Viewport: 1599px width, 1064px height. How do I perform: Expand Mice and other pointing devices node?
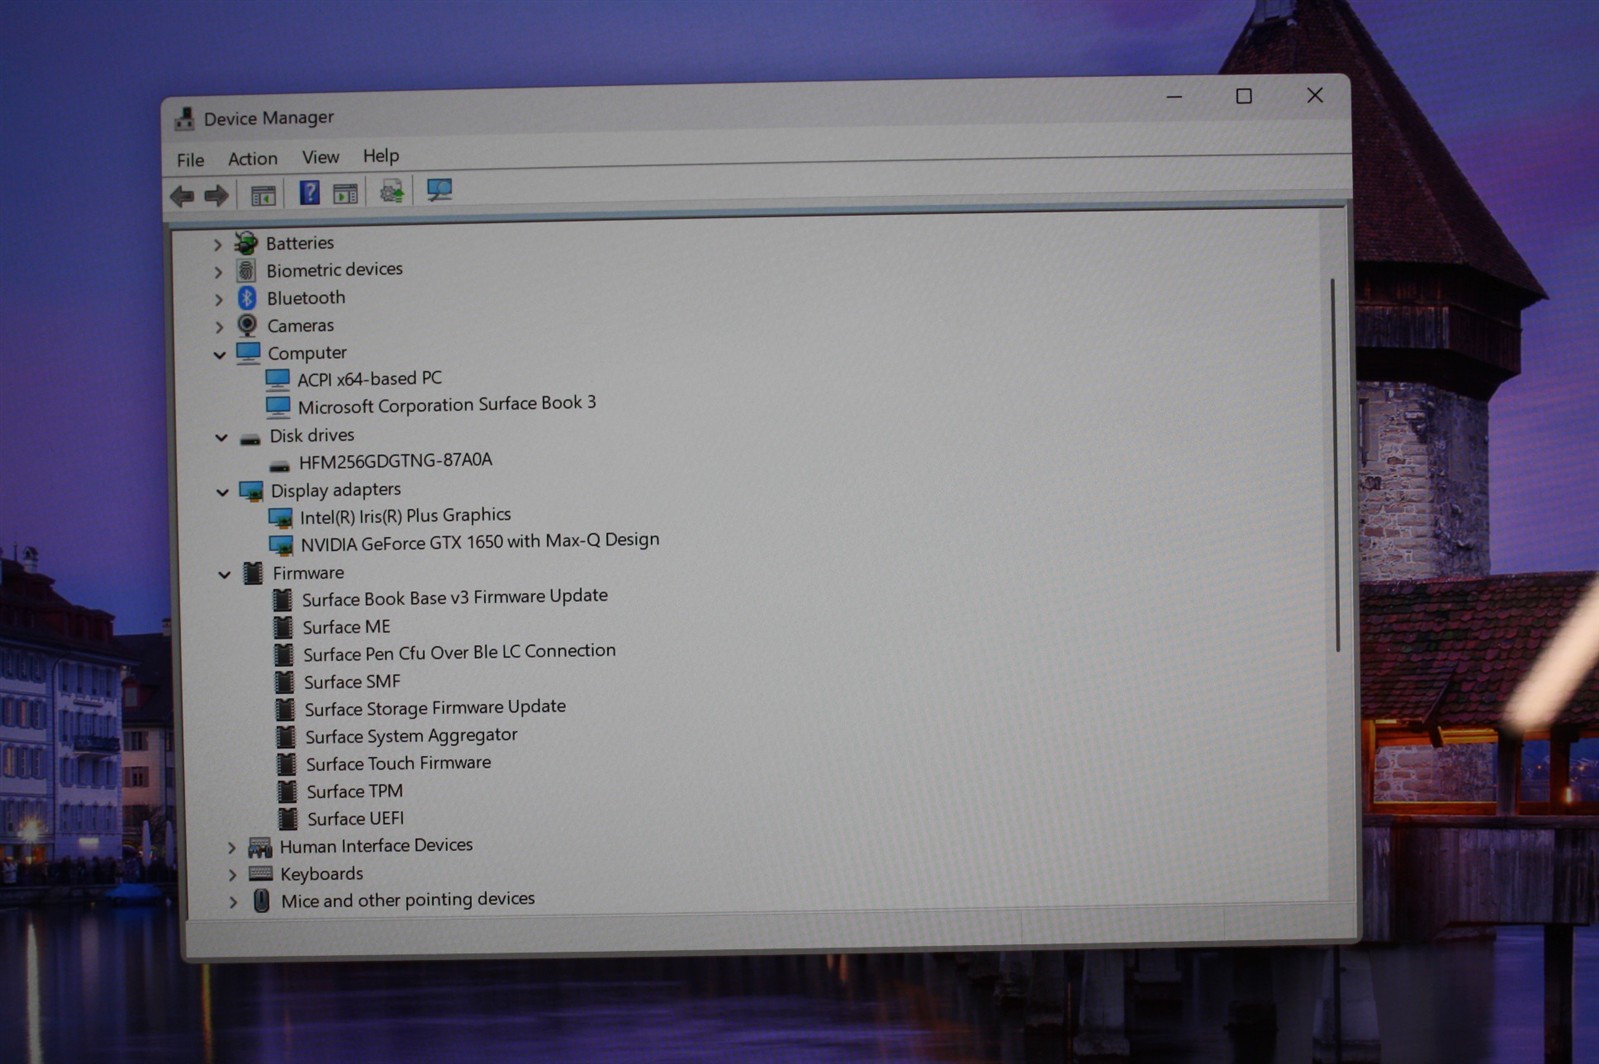(233, 902)
